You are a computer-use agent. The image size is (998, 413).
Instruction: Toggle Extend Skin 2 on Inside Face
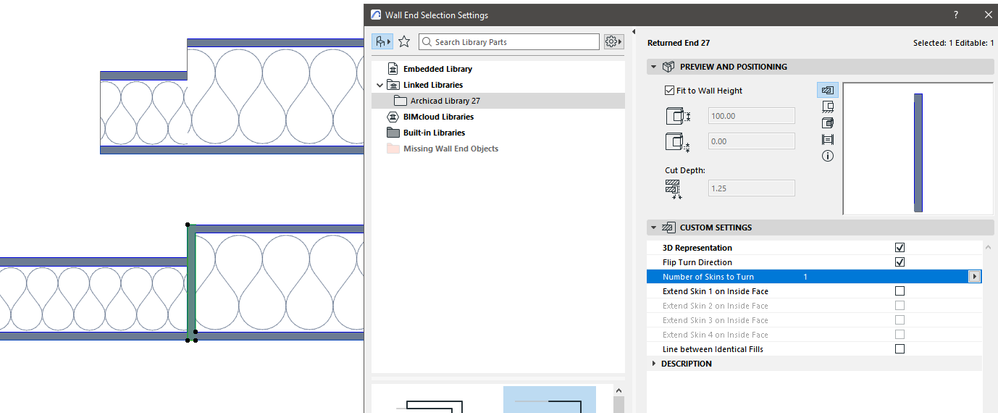click(899, 305)
